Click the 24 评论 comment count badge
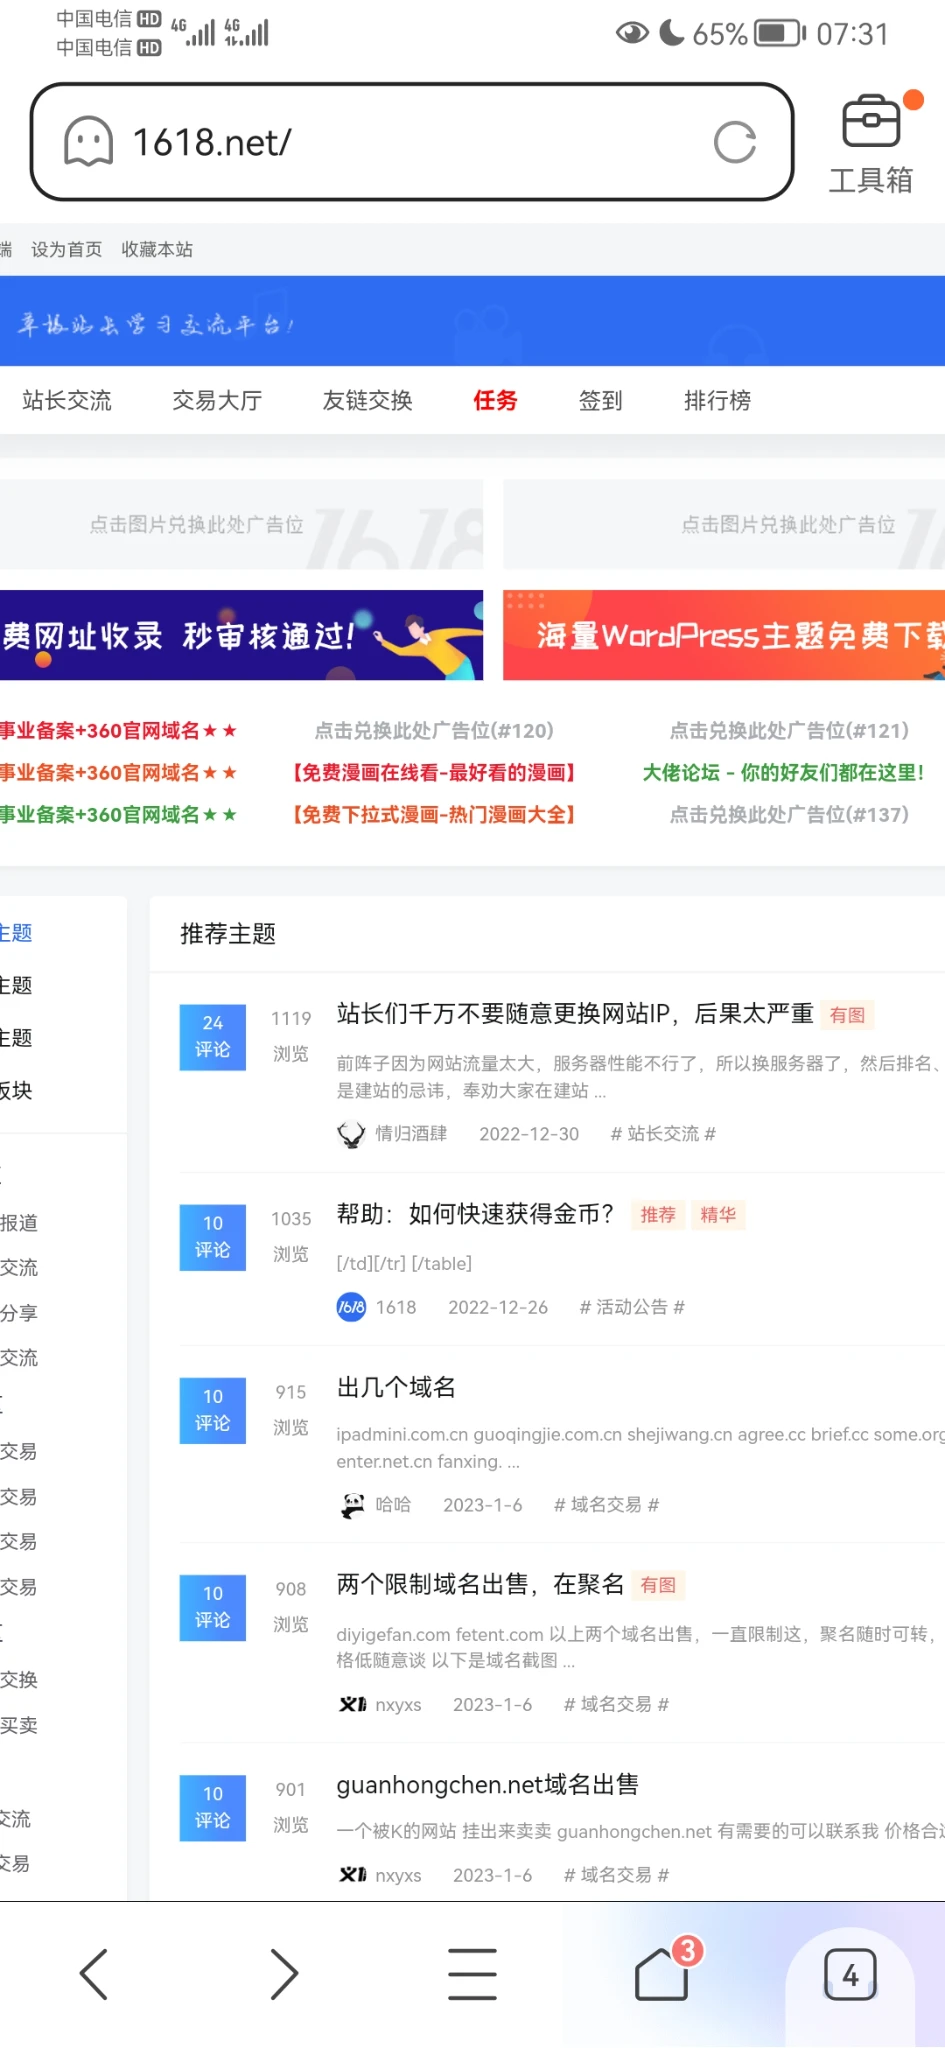Viewport: 945px width, 2048px height. coord(212,1037)
